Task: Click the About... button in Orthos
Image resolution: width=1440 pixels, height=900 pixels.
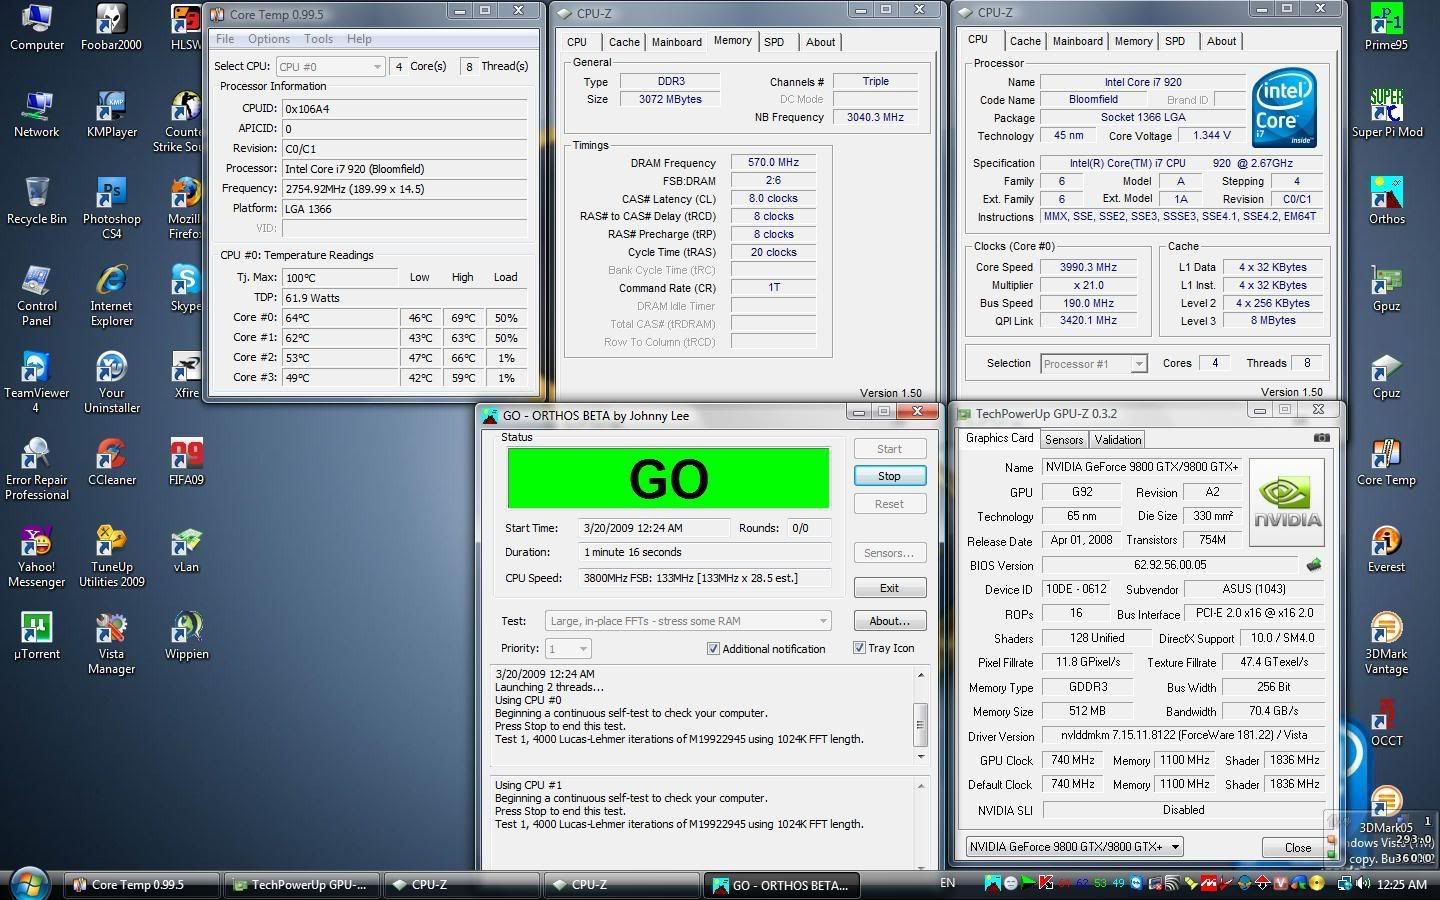Action: 889,621
